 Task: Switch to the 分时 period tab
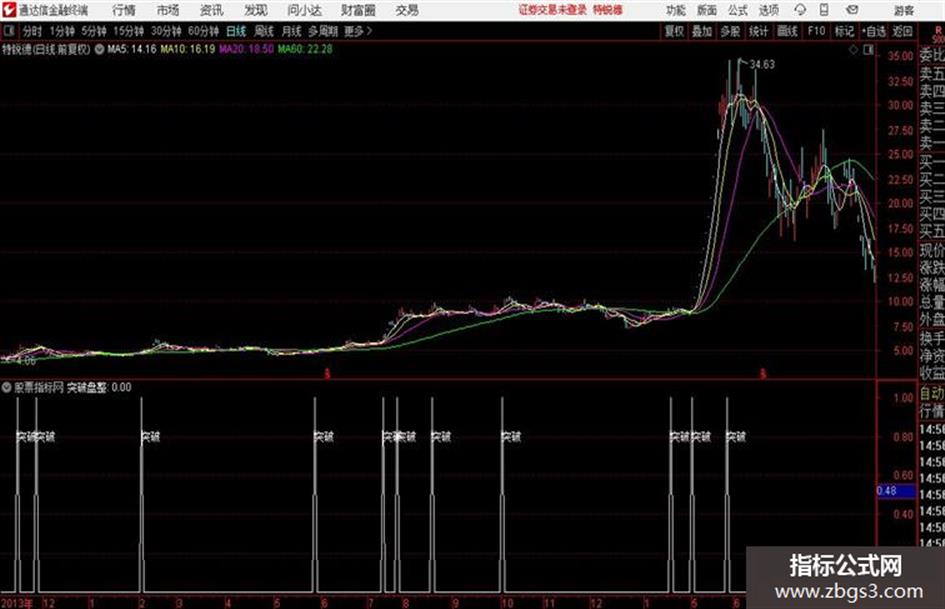tap(33, 31)
